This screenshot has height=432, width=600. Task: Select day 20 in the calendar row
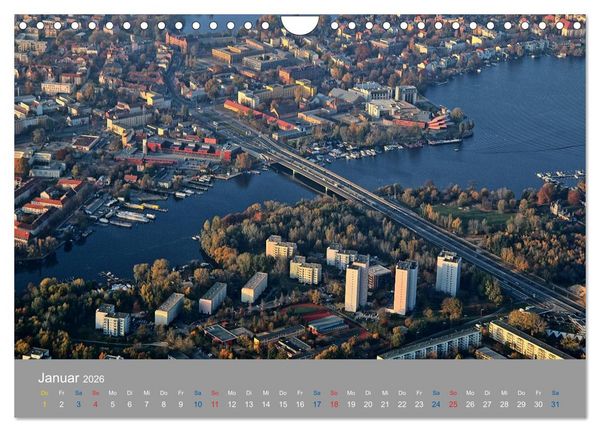(368, 404)
